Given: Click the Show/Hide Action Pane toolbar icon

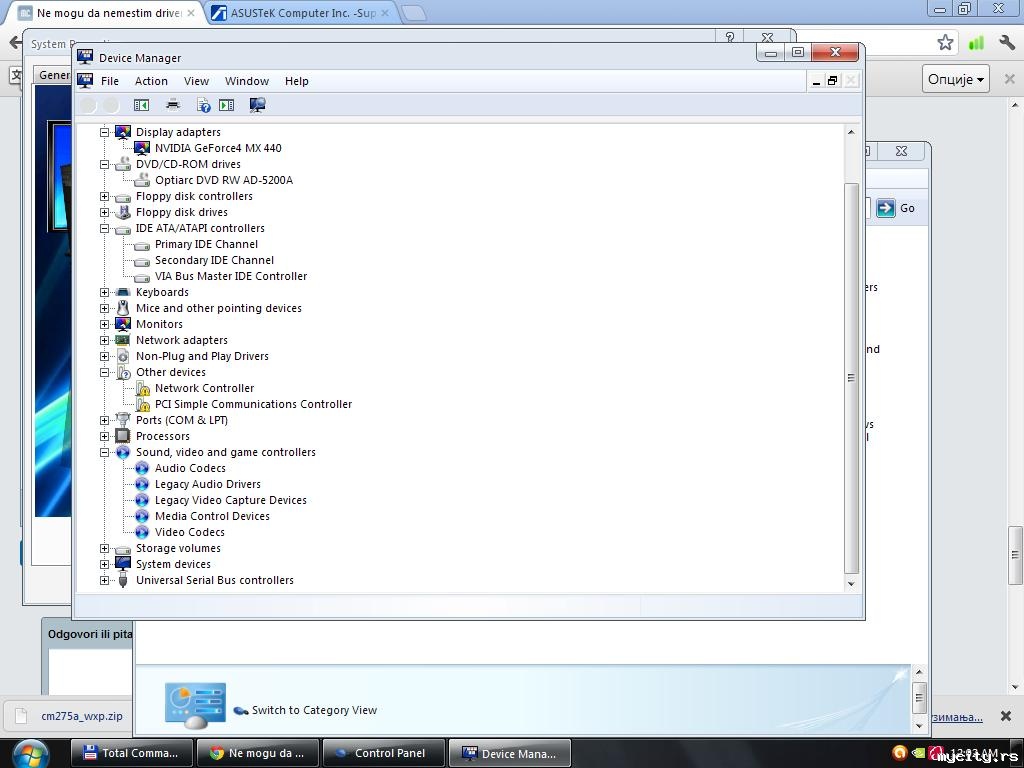Looking at the screenshot, I should (x=227, y=105).
